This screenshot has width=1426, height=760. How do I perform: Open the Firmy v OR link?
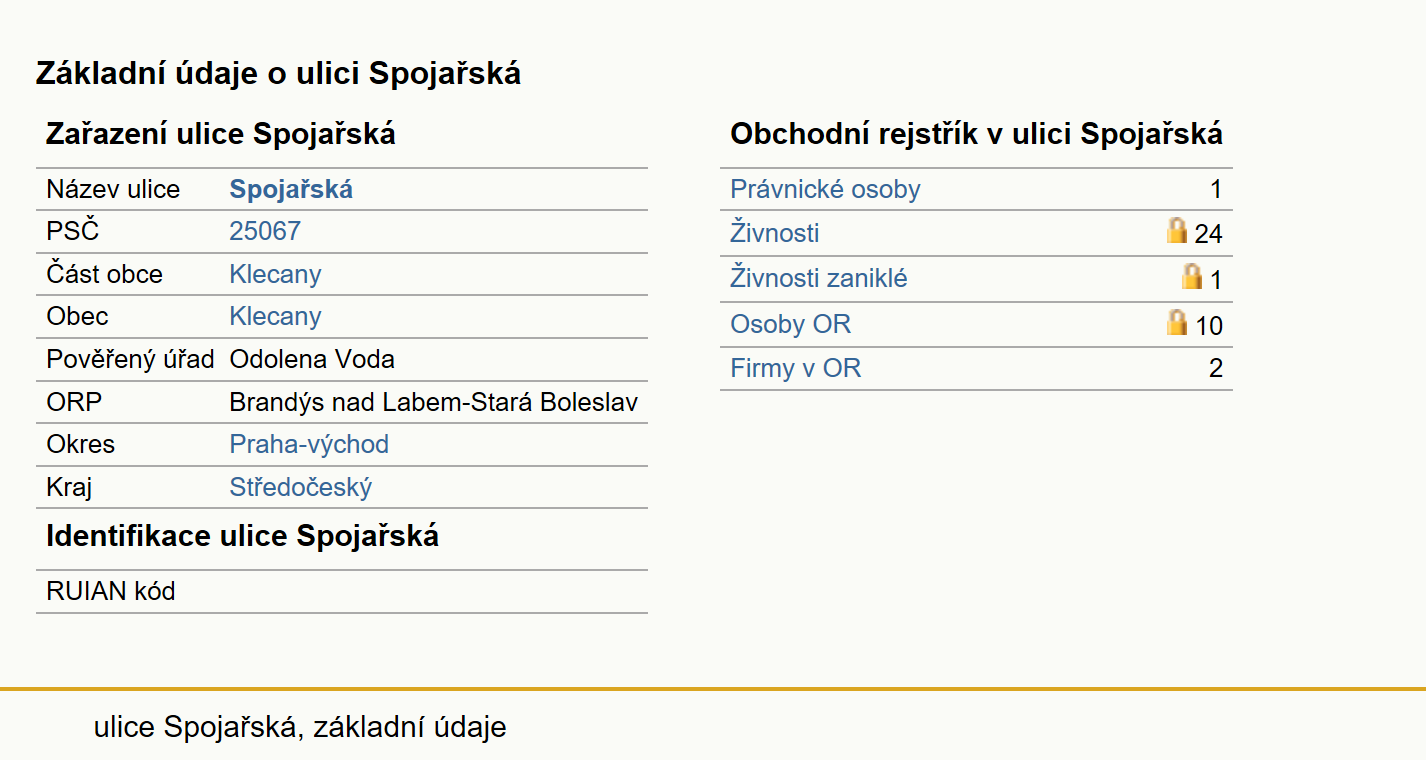click(x=796, y=369)
